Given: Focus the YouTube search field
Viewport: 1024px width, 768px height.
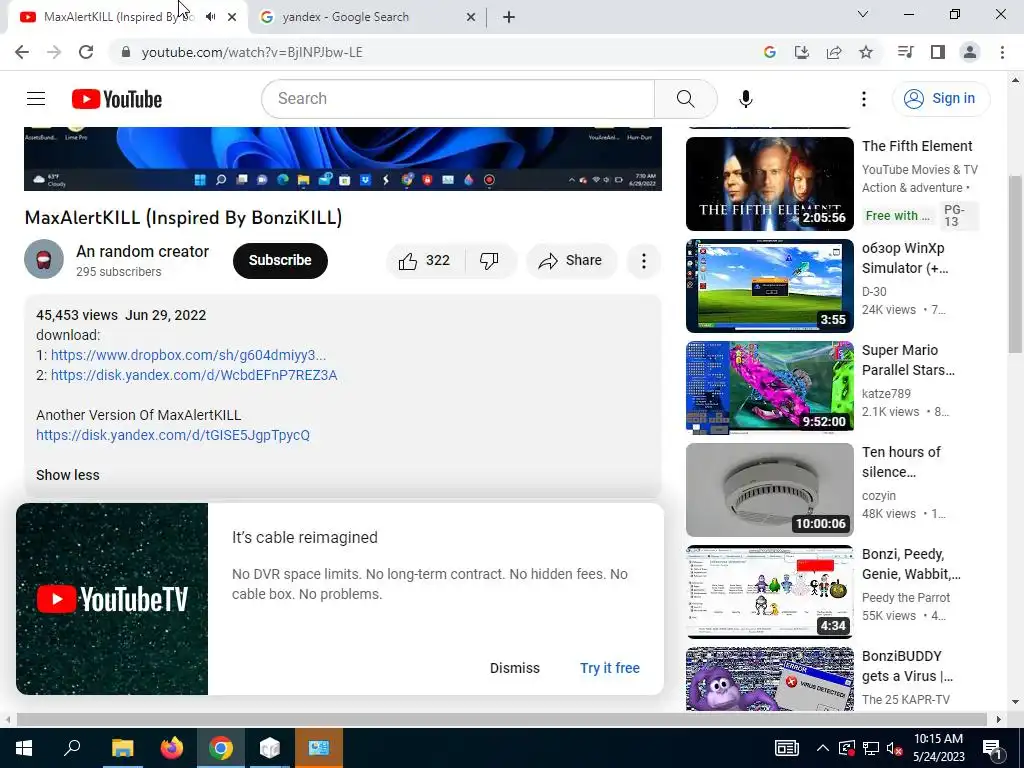Looking at the screenshot, I should point(458,99).
